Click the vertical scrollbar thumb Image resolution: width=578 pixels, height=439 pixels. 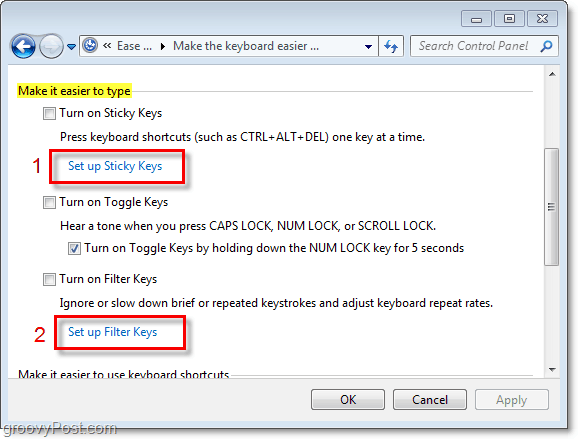[x=551, y=207]
